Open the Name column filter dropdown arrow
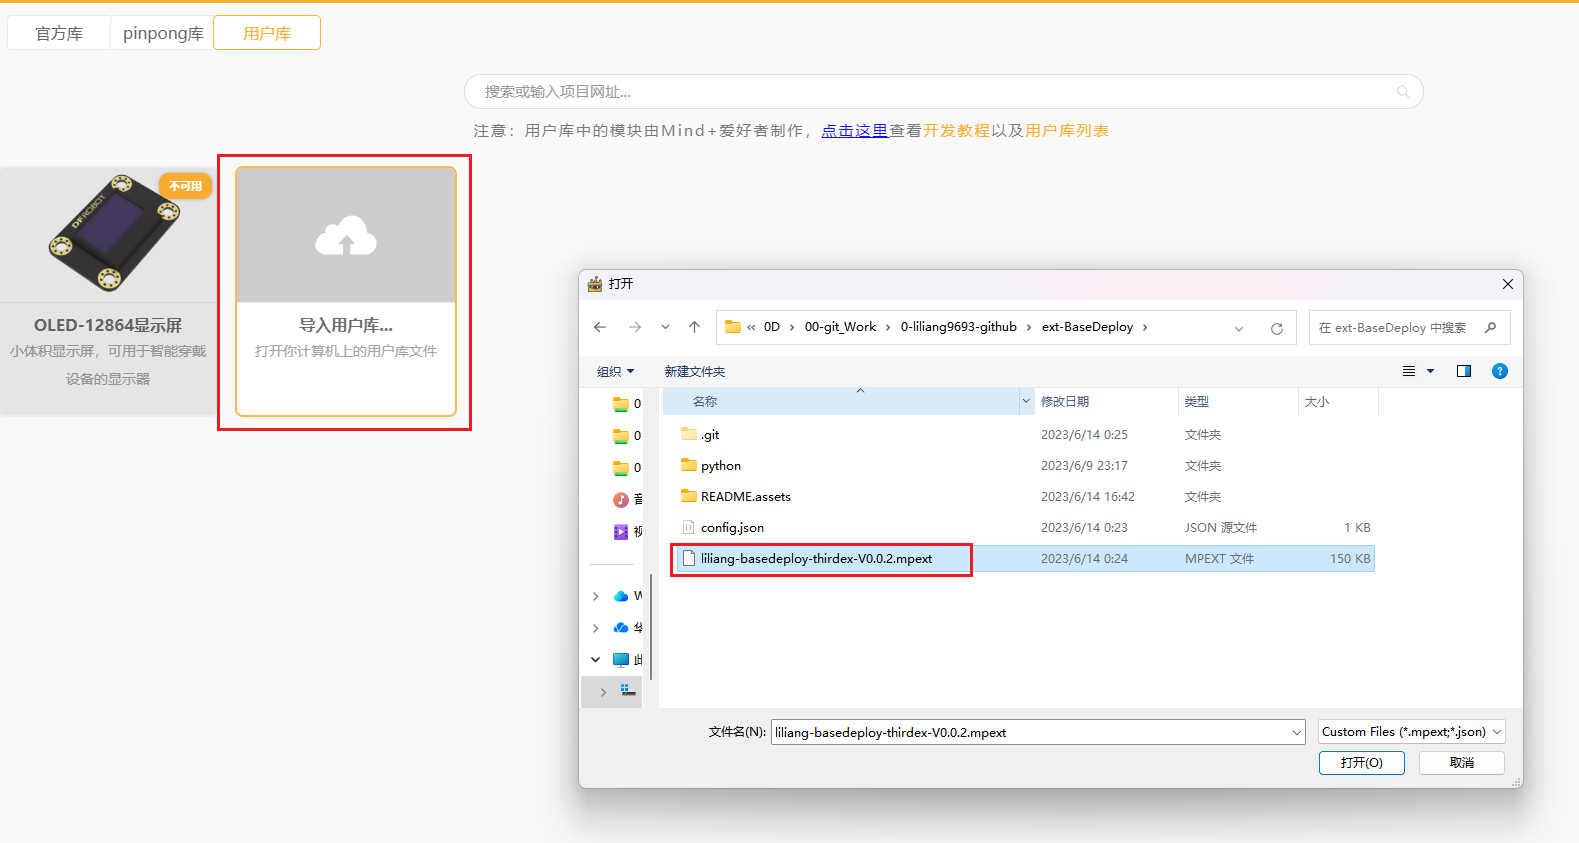This screenshot has width=1579, height=843. (1026, 402)
